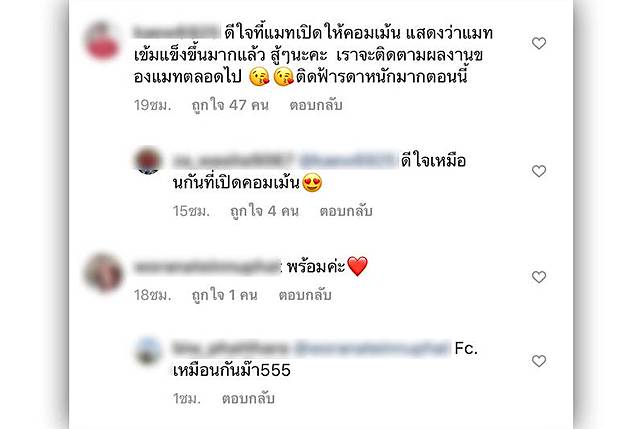Screen dimensions: 644x429
Task: Open blurred username of the first comment
Action: (x=177, y=32)
